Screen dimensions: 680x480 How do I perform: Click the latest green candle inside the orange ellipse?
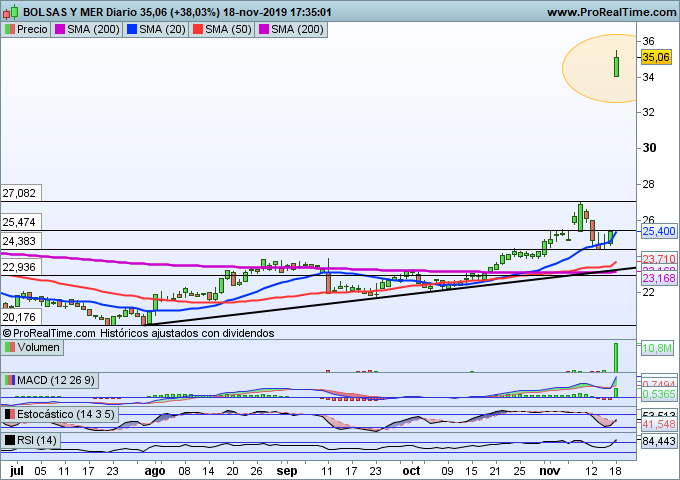pos(617,66)
